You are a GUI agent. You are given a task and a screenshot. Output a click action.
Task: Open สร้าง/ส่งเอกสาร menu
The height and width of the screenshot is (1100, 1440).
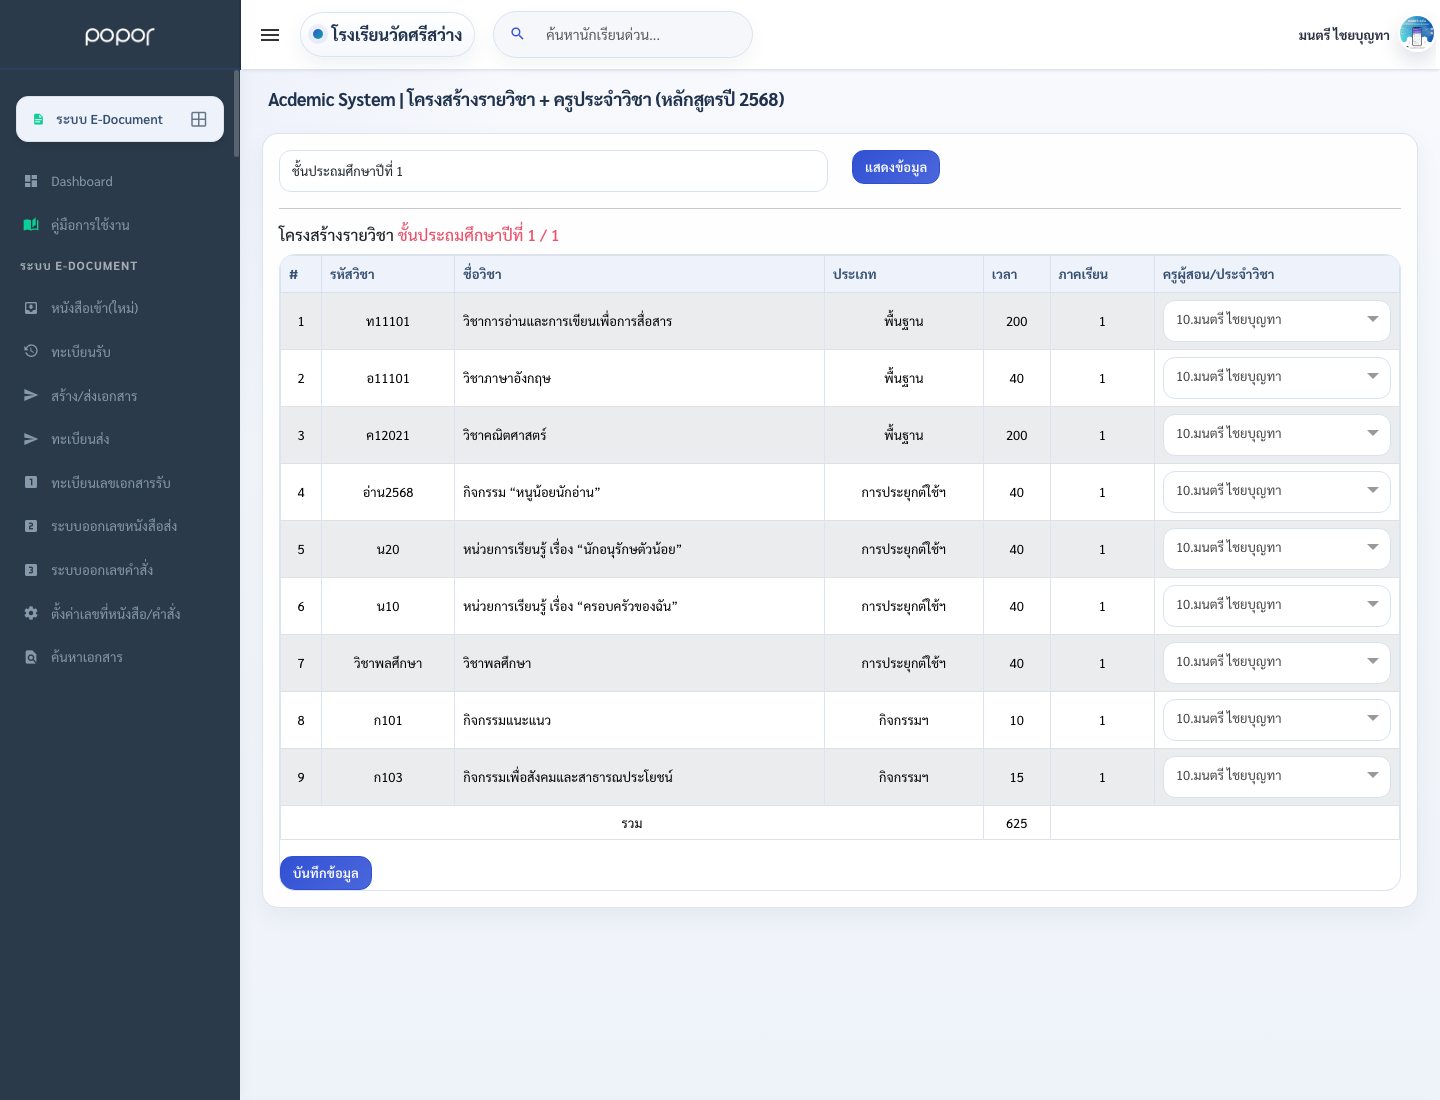tap(120, 396)
